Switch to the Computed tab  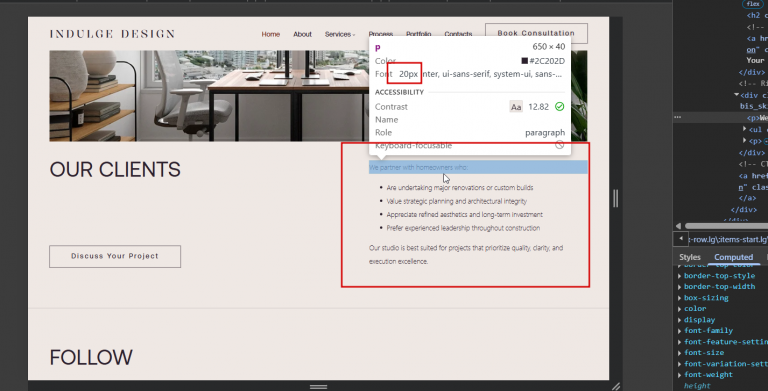(733, 257)
